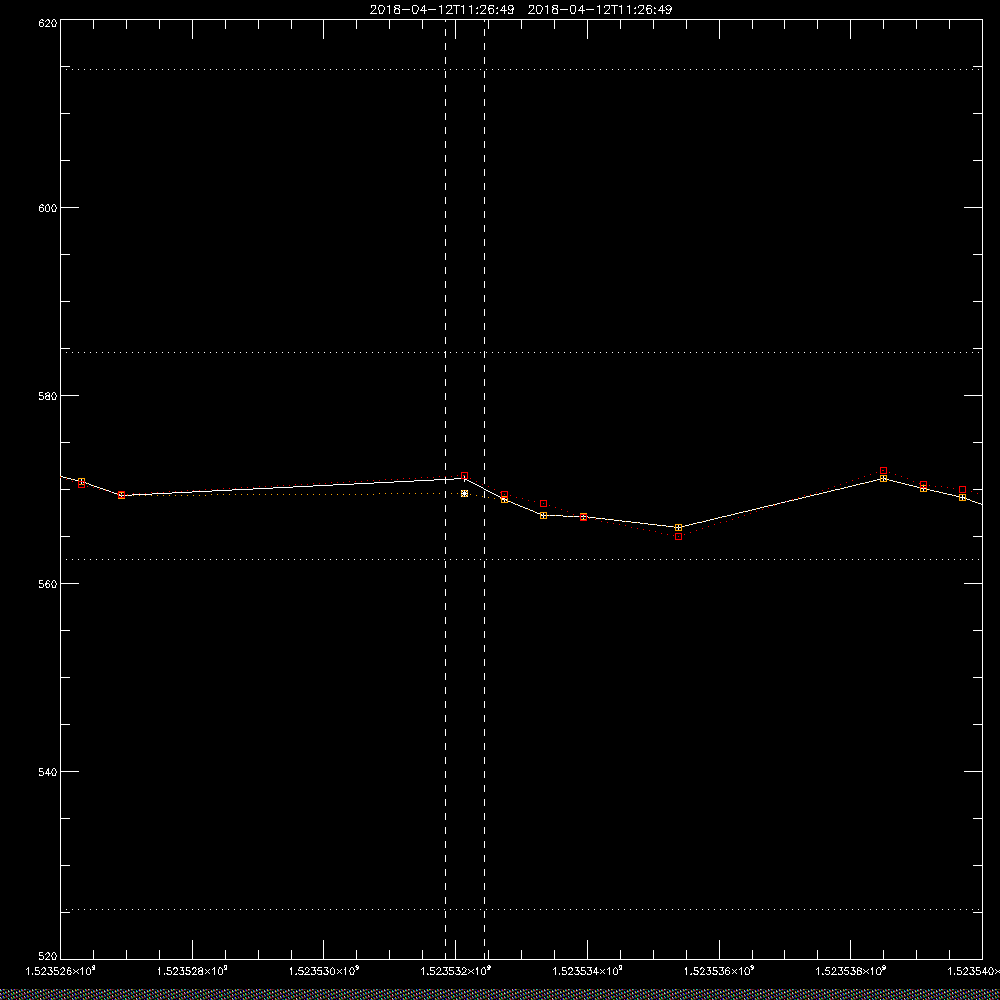This screenshot has width=1000, height=1000.
Task: Pick the red square between the dashed vertical lines
Action: (464, 476)
